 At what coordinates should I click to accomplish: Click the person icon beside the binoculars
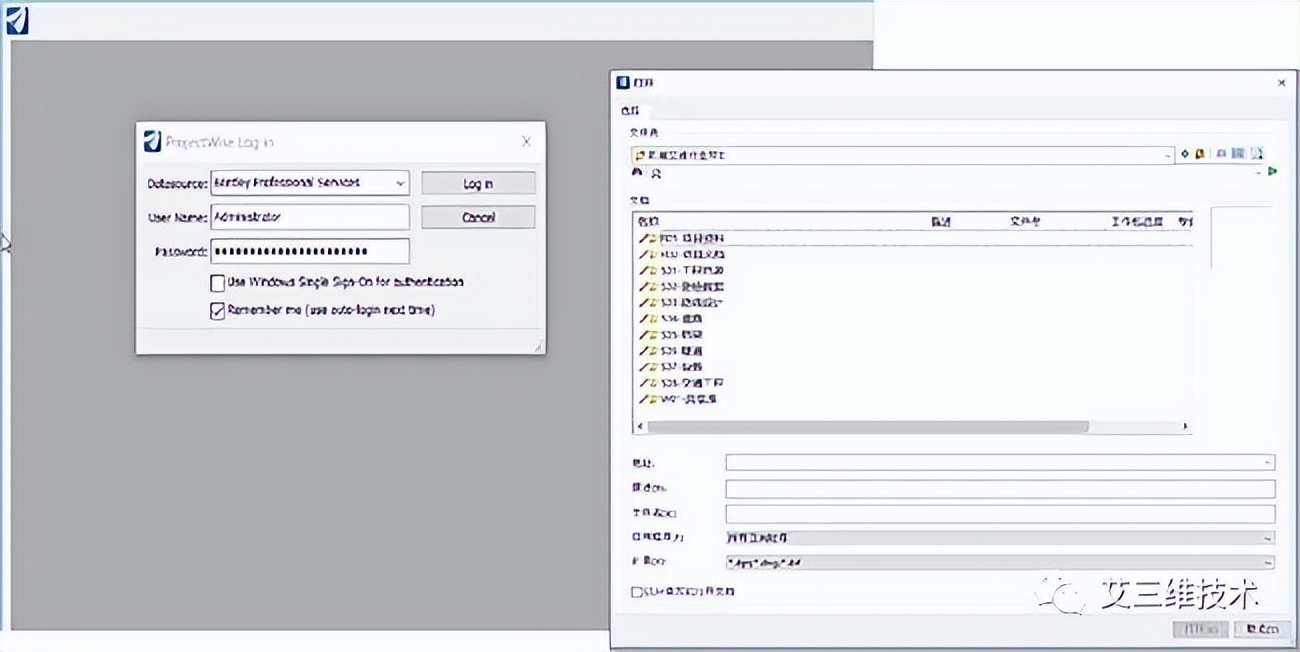(656, 173)
